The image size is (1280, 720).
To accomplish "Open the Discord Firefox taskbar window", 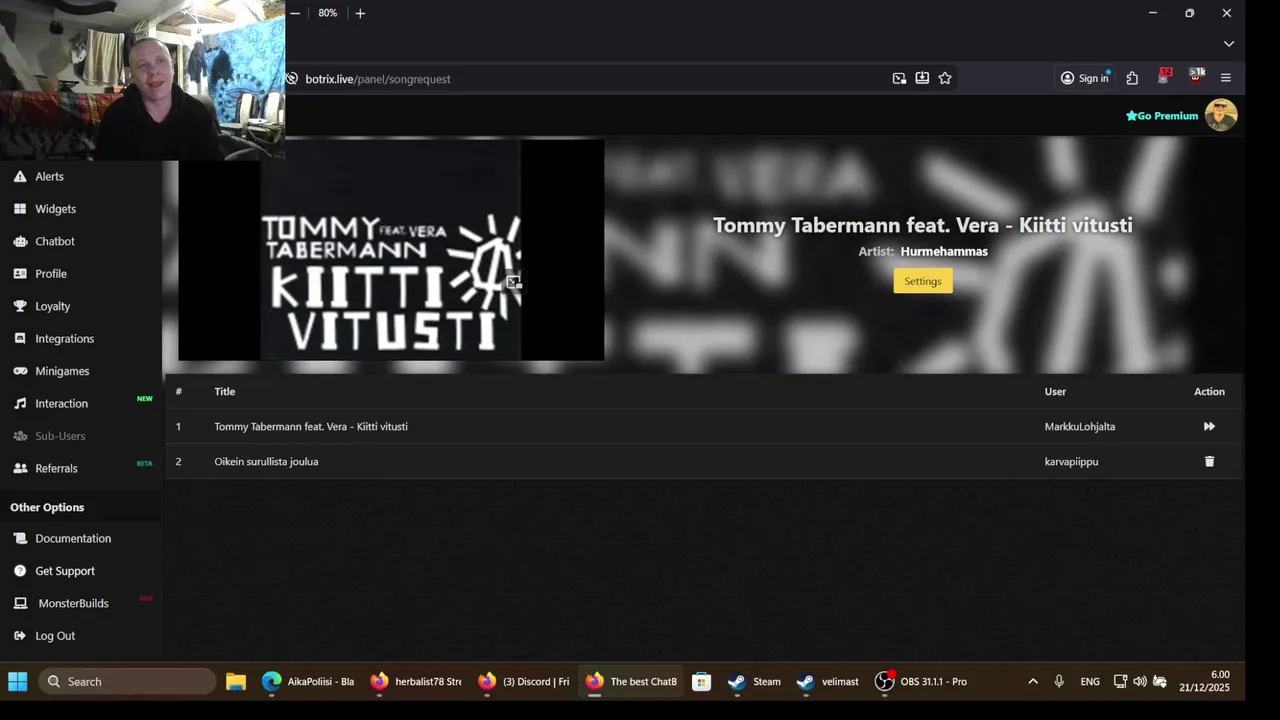I will click(524, 681).
